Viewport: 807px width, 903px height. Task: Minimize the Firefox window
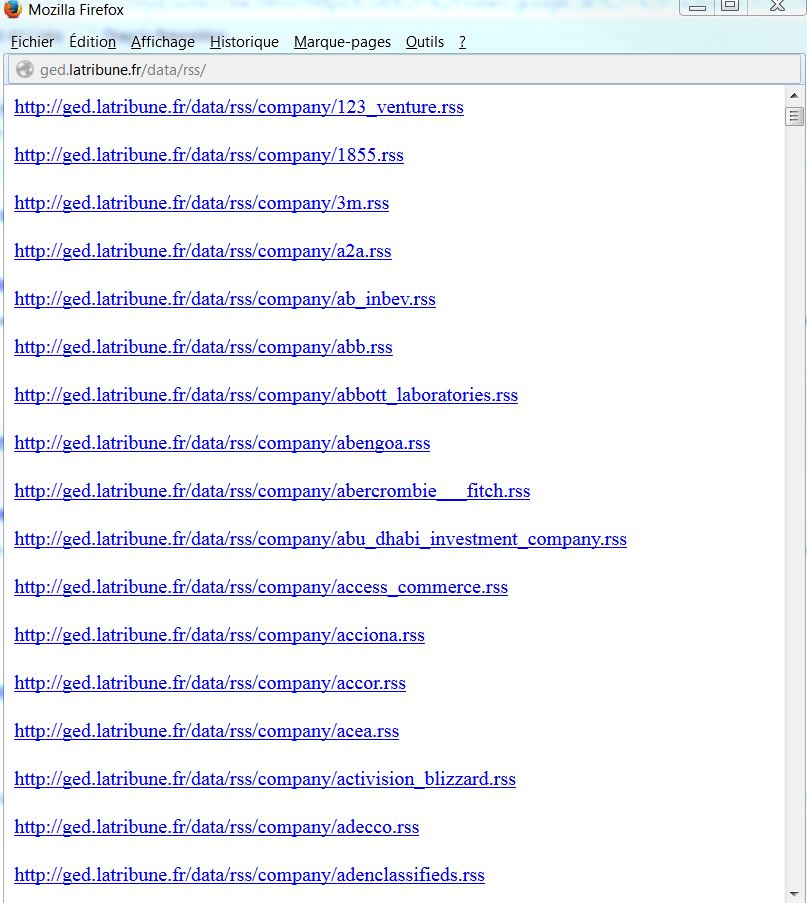(x=697, y=7)
